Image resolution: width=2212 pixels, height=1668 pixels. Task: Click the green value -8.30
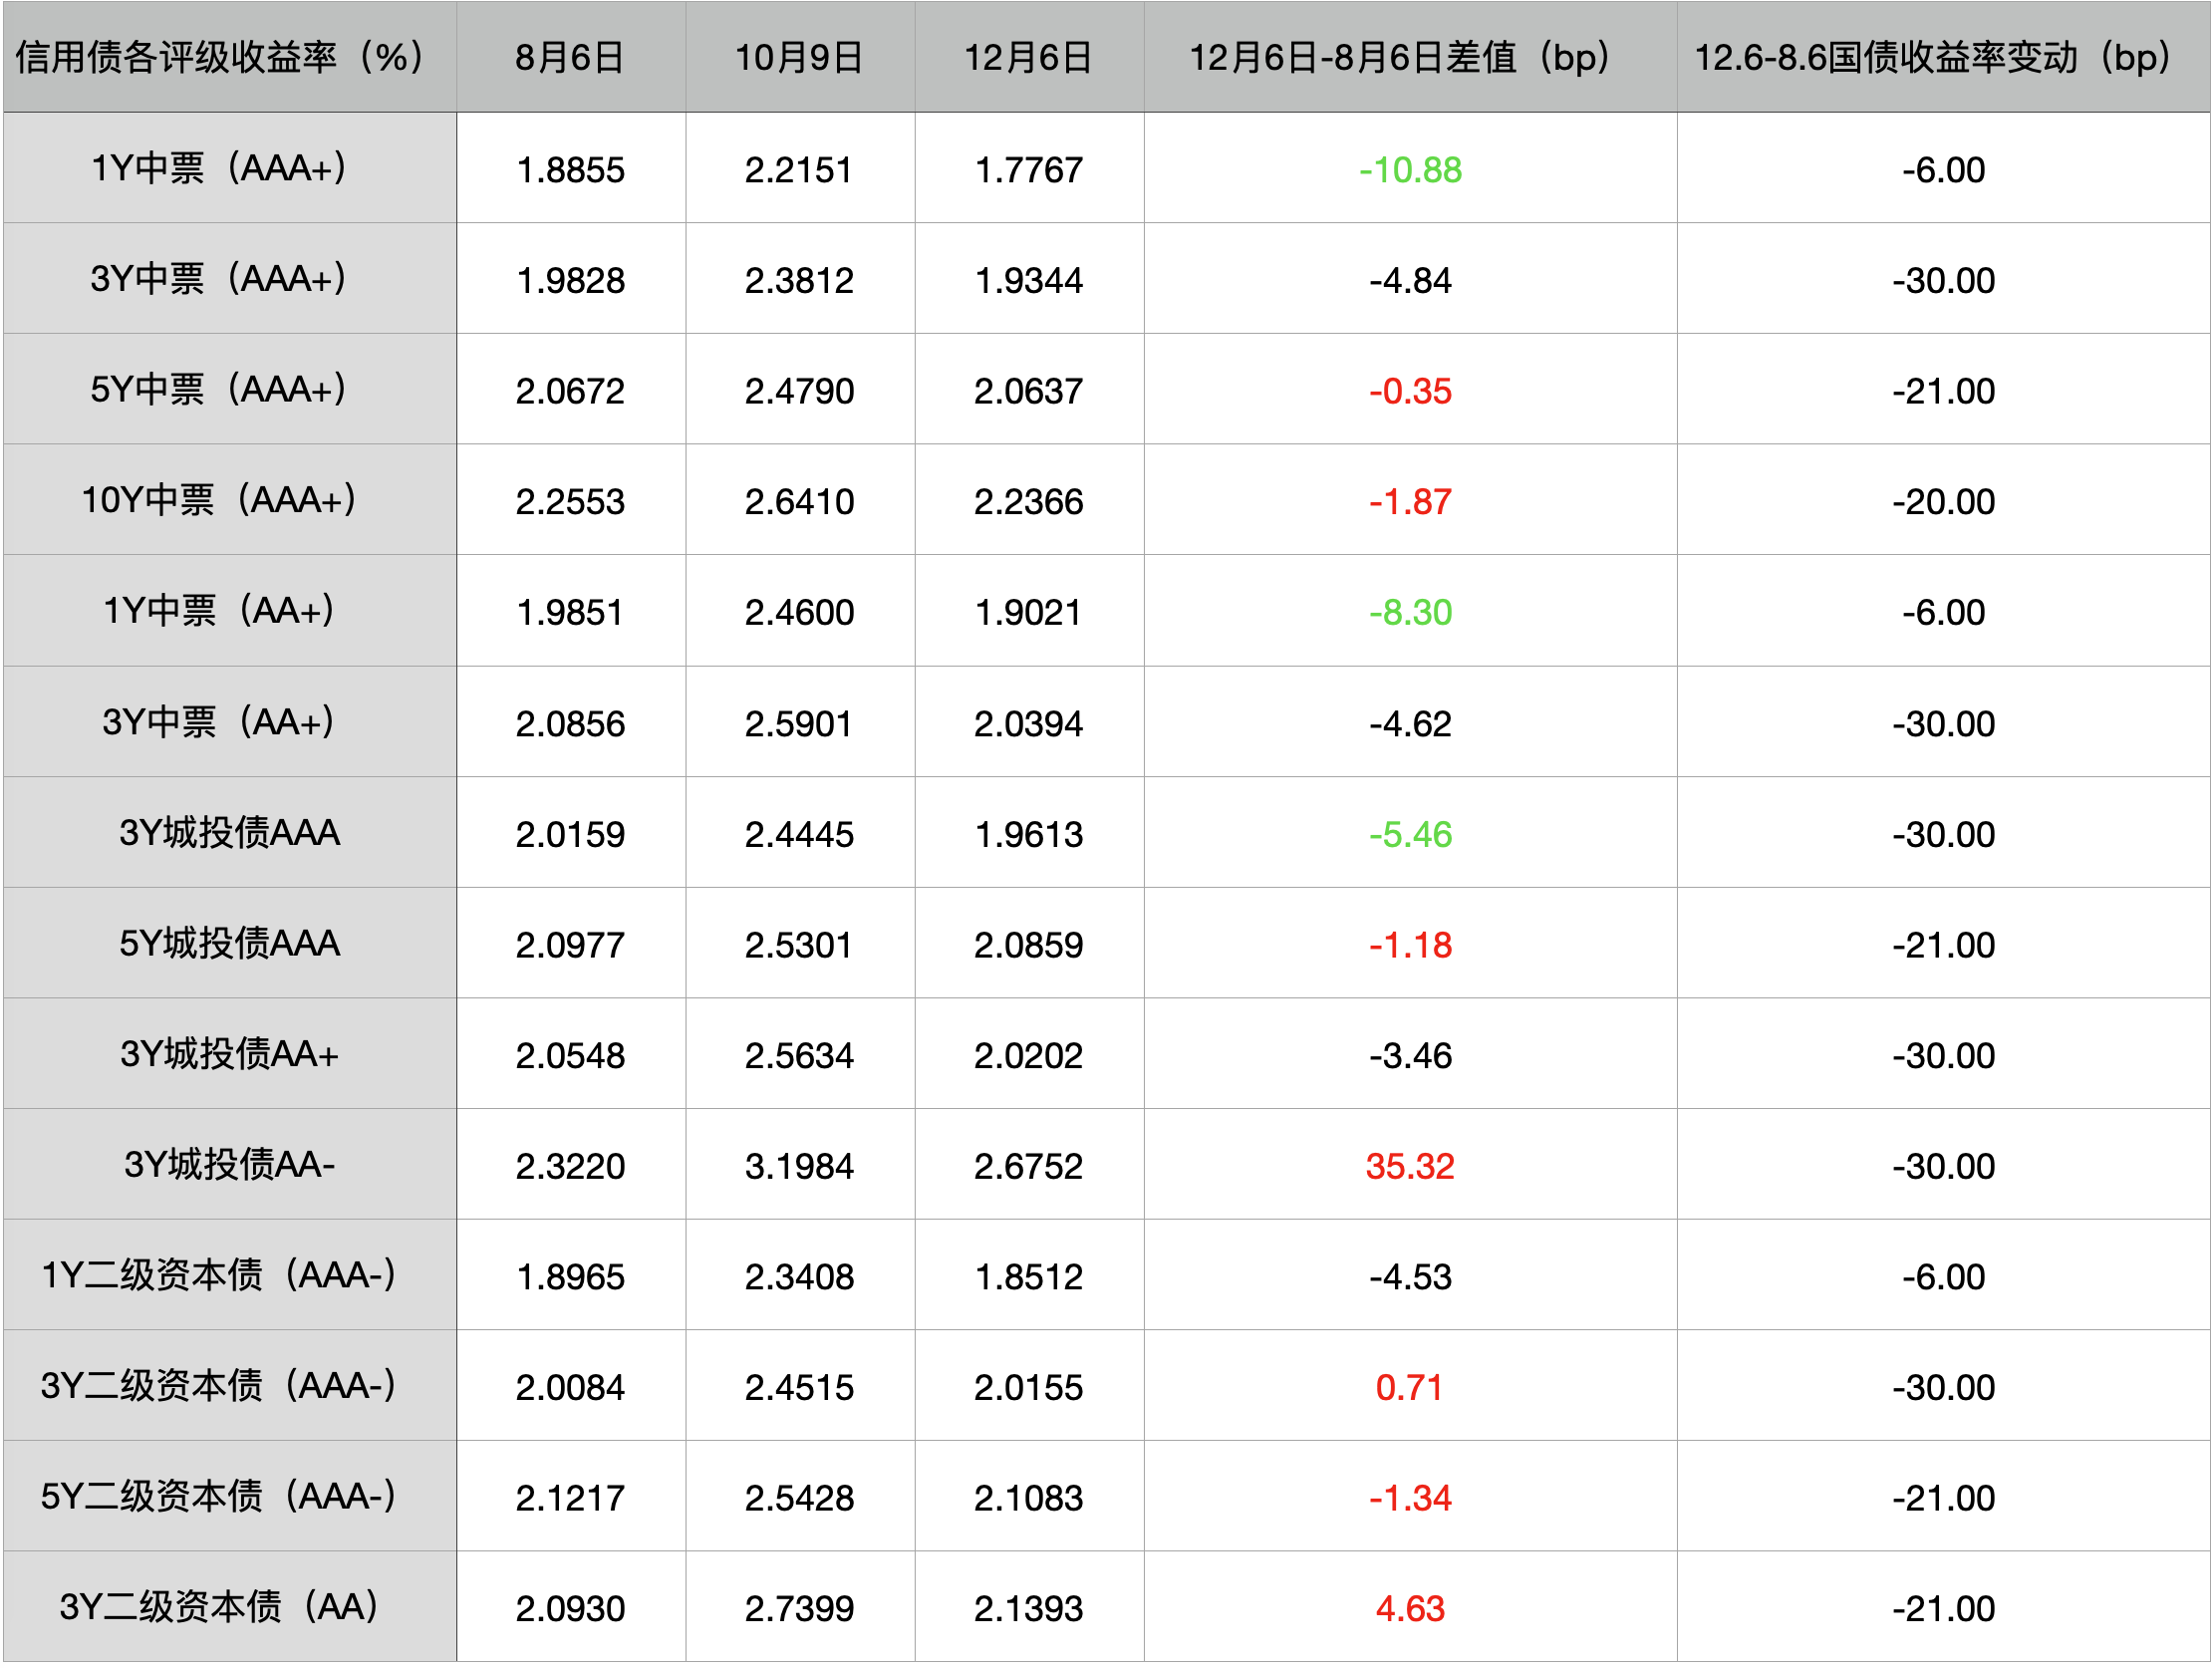click(1410, 612)
